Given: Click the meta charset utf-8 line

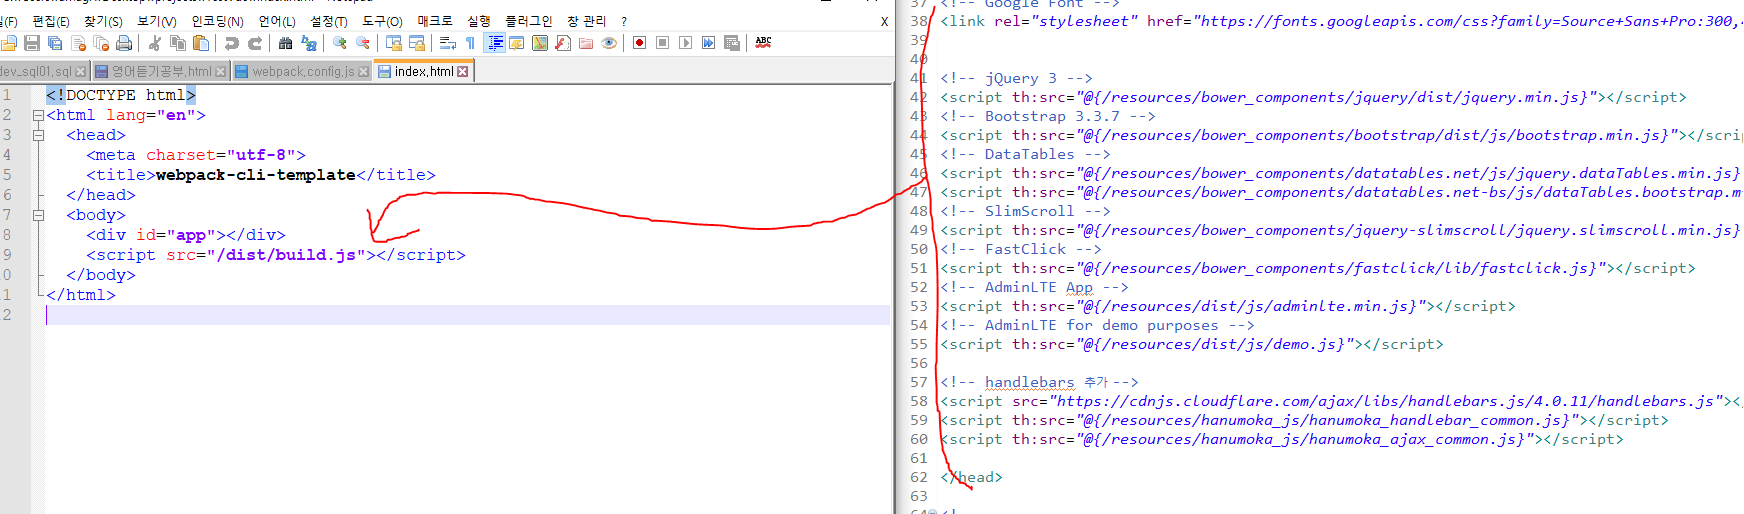Looking at the screenshot, I should (196, 155).
